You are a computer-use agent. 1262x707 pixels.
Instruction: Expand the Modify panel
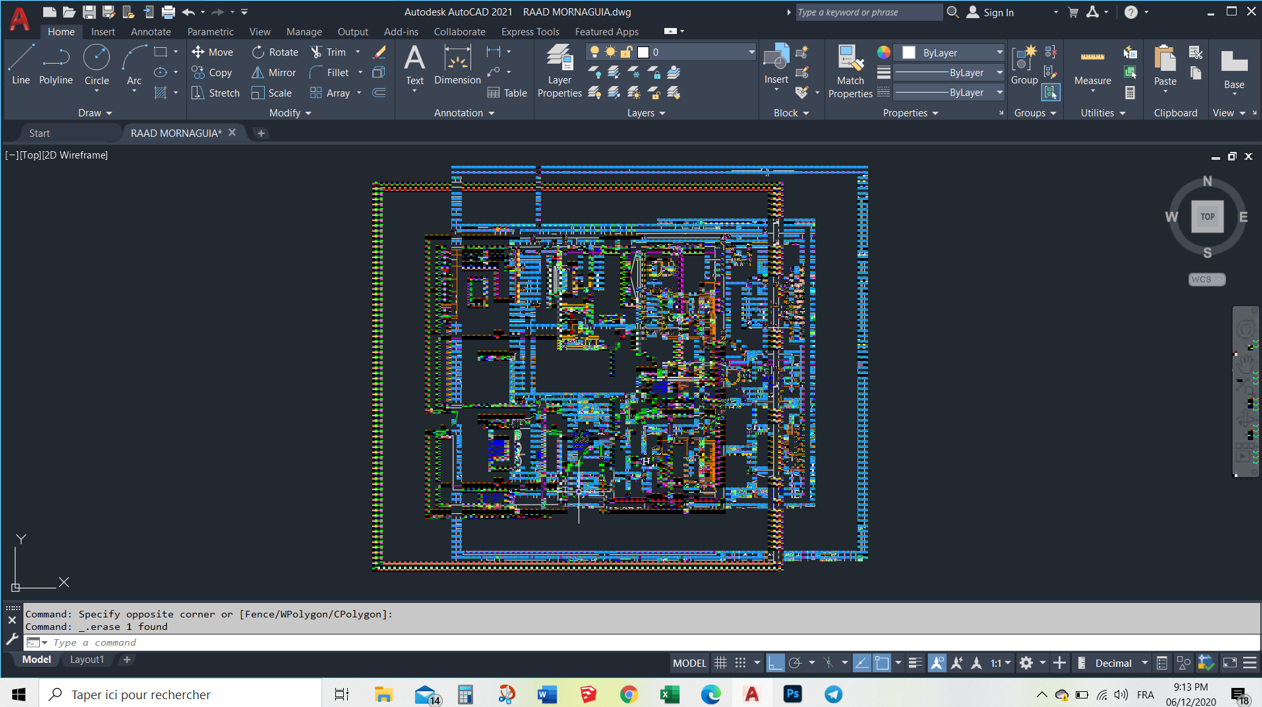[290, 113]
